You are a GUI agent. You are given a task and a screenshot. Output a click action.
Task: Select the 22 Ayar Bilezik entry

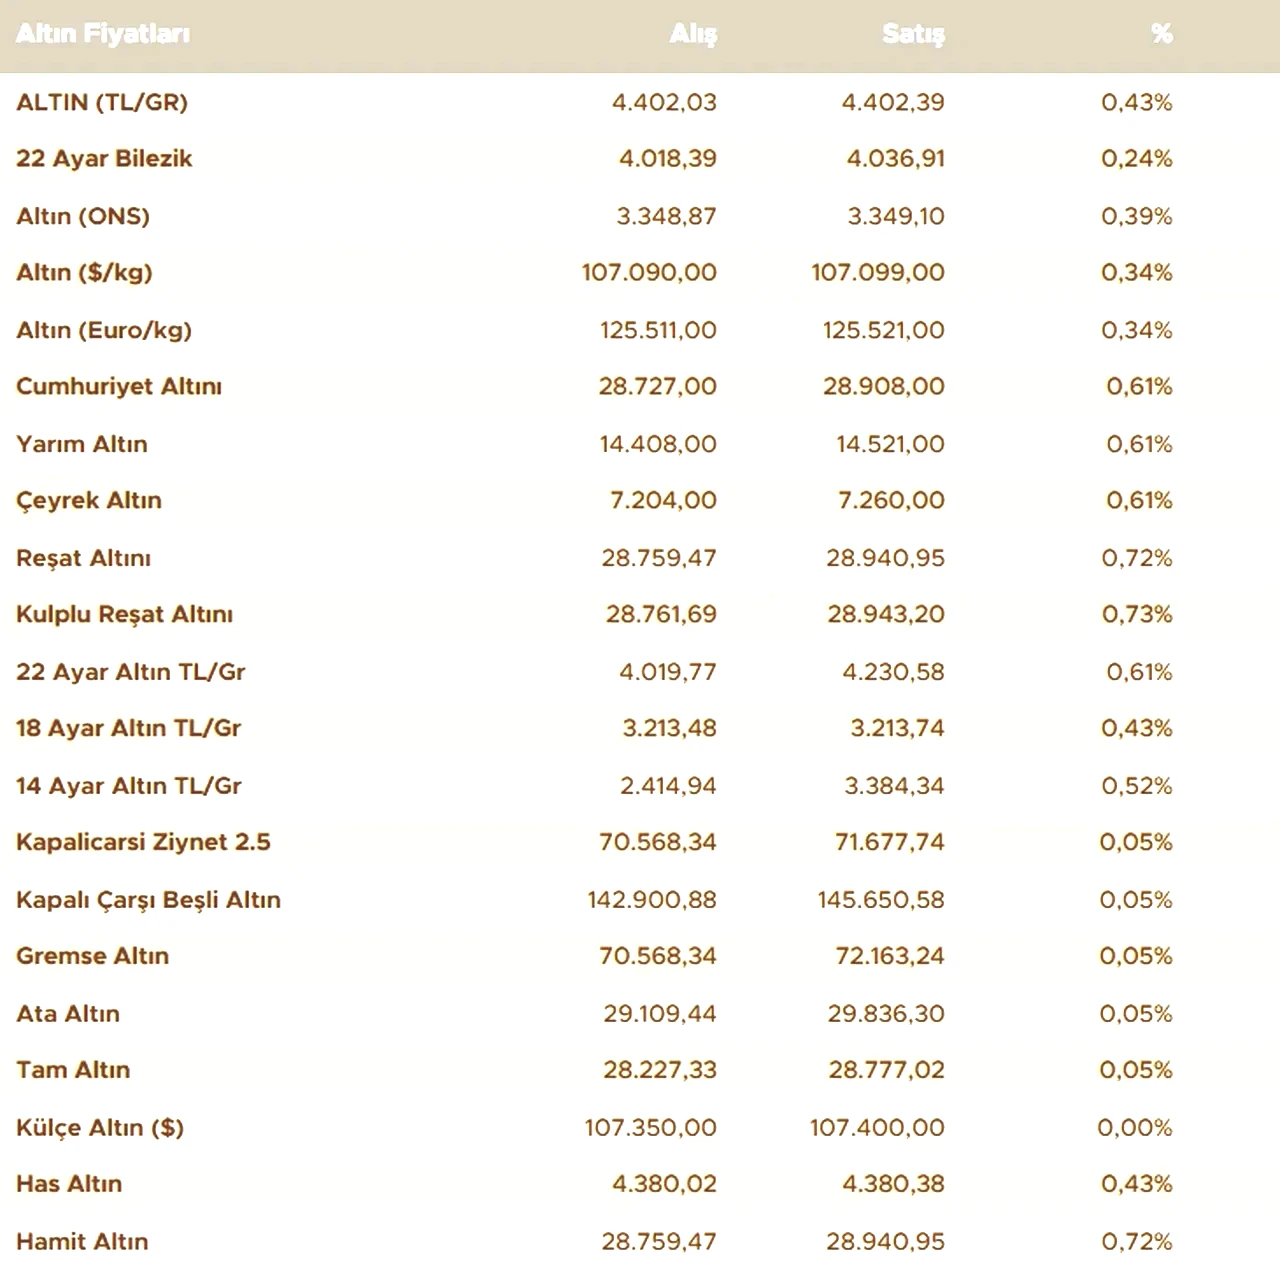640,159
